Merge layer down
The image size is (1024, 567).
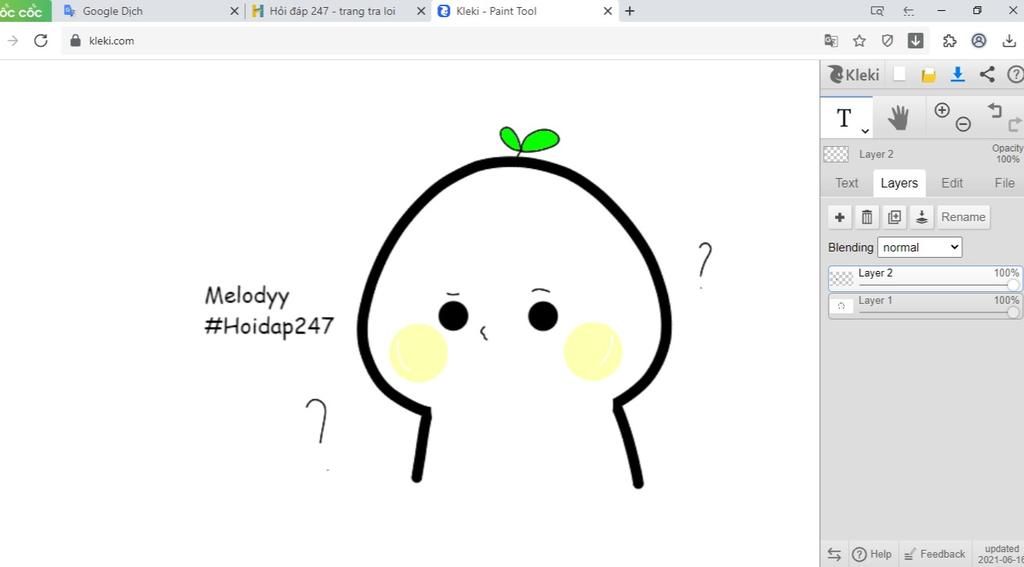[921, 217]
